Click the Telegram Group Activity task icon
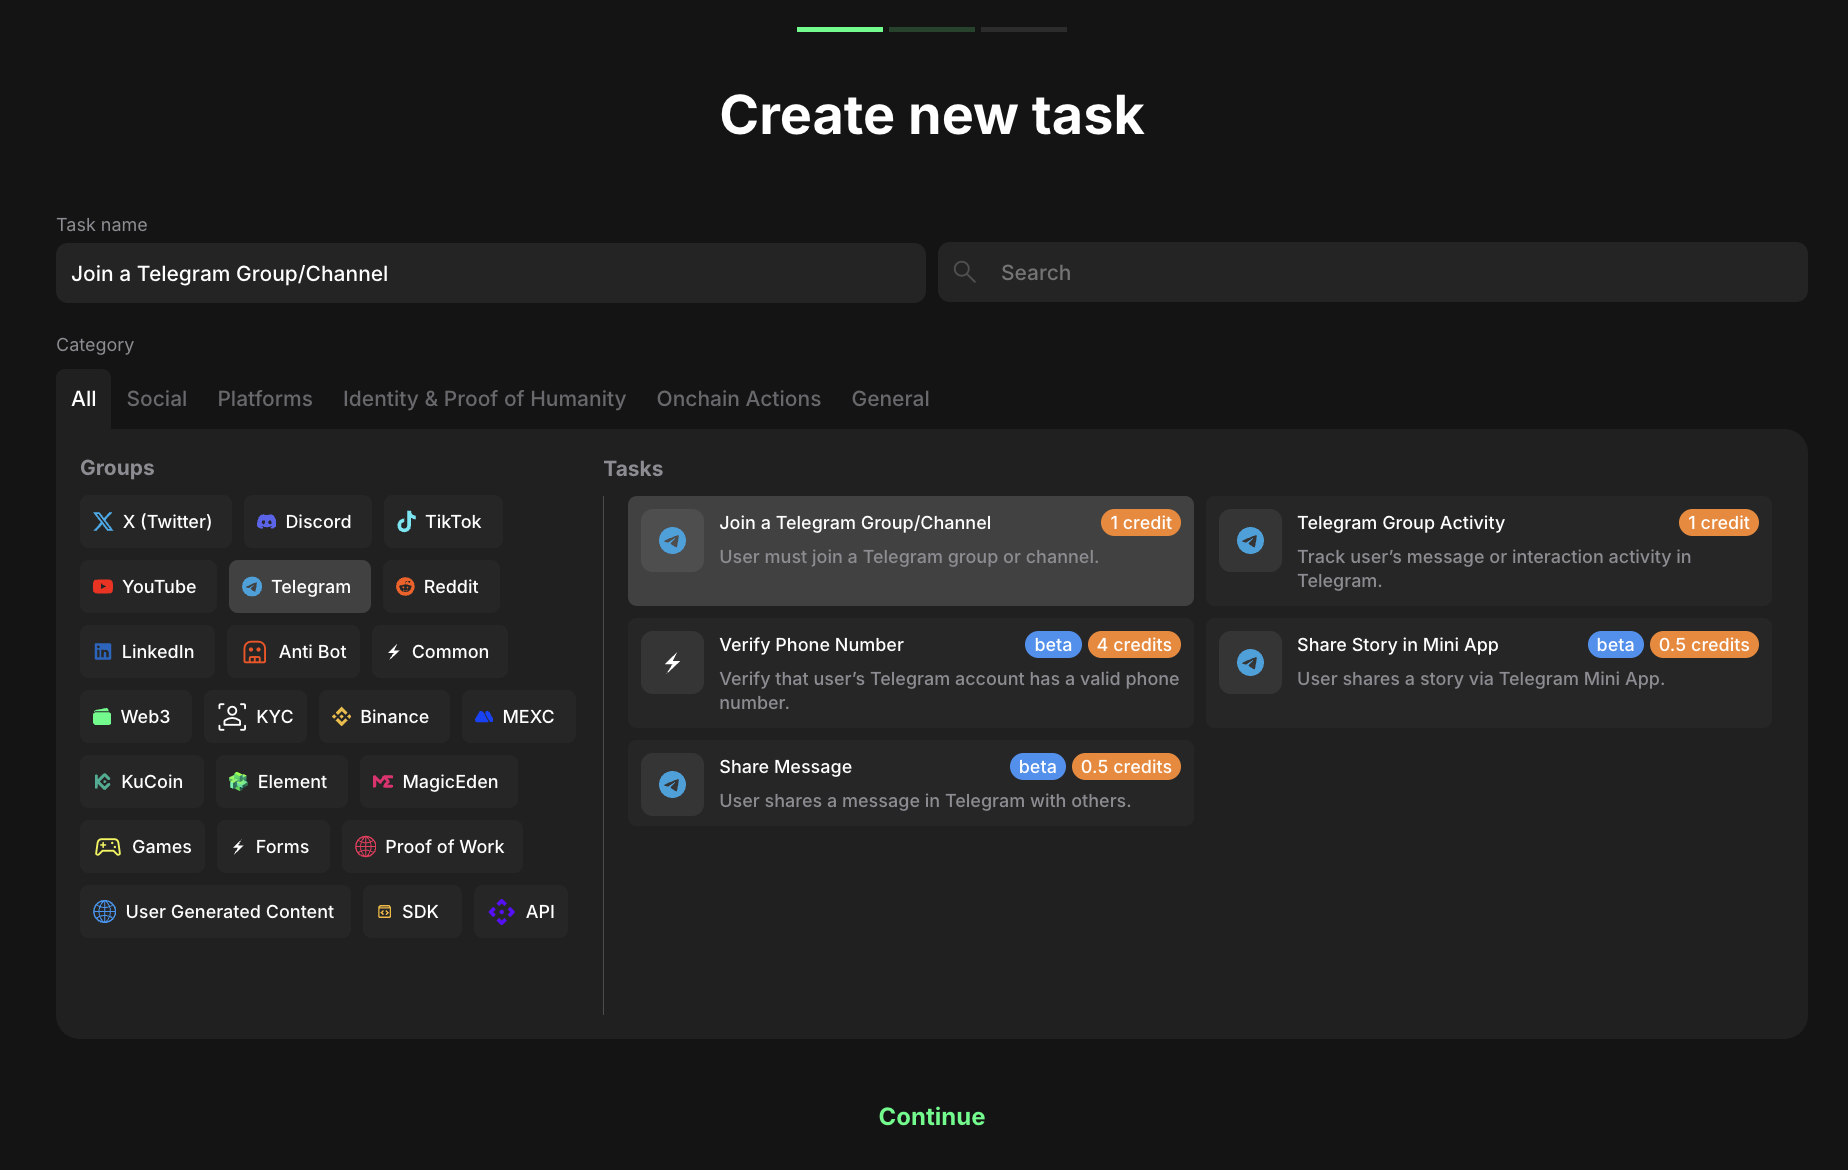This screenshot has width=1848, height=1170. click(1251, 541)
